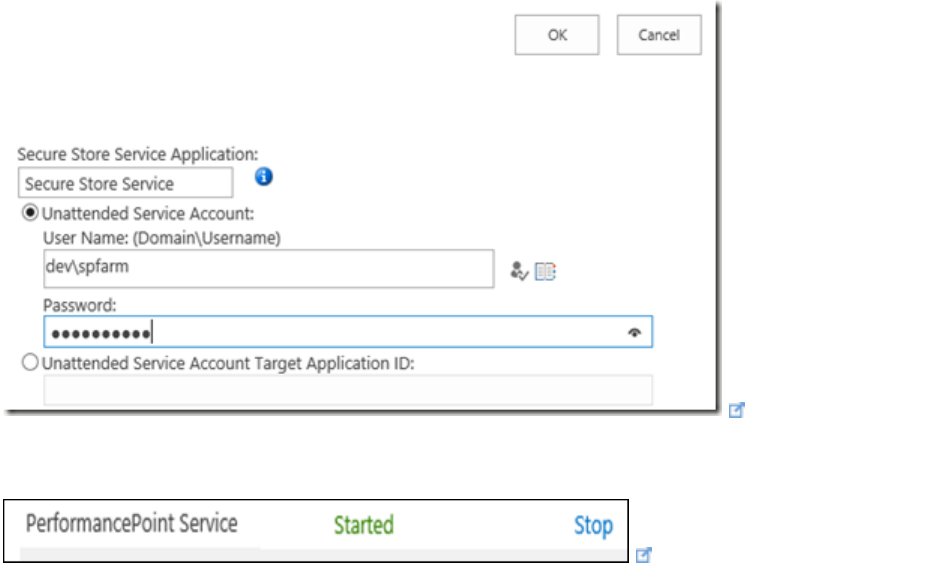Image resolution: width=942 pixels, height=569 pixels.
Task: Click the PerformancePoint Service name
Action: click(131, 523)
